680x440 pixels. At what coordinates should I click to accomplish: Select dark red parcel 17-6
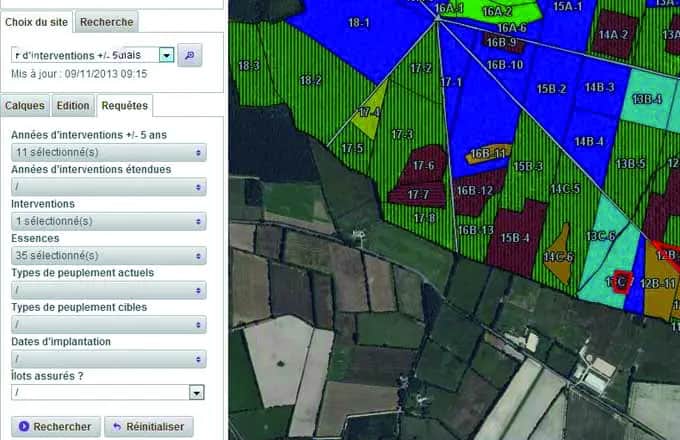coord(423,165)
